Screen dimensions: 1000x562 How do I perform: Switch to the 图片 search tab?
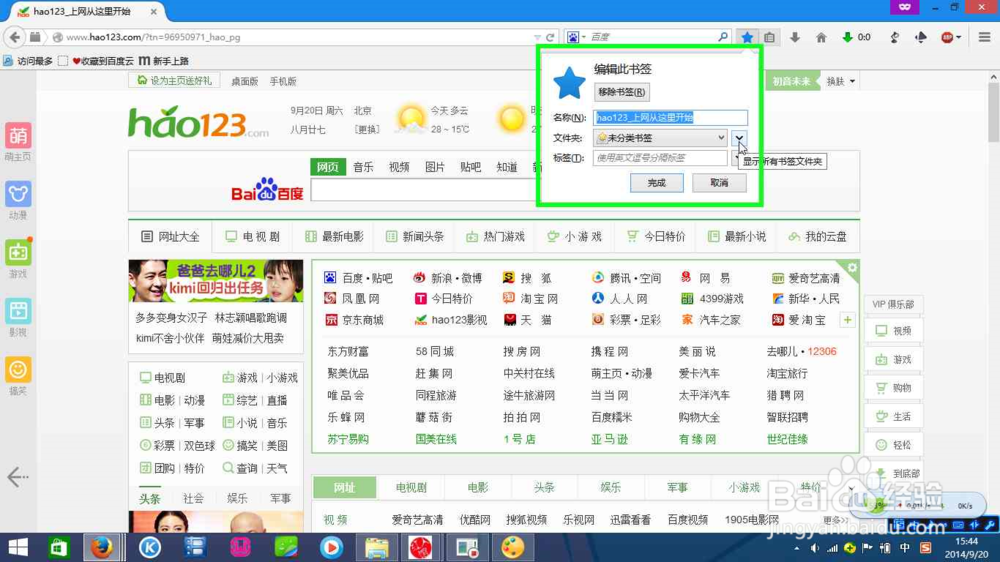pos(435,167)
